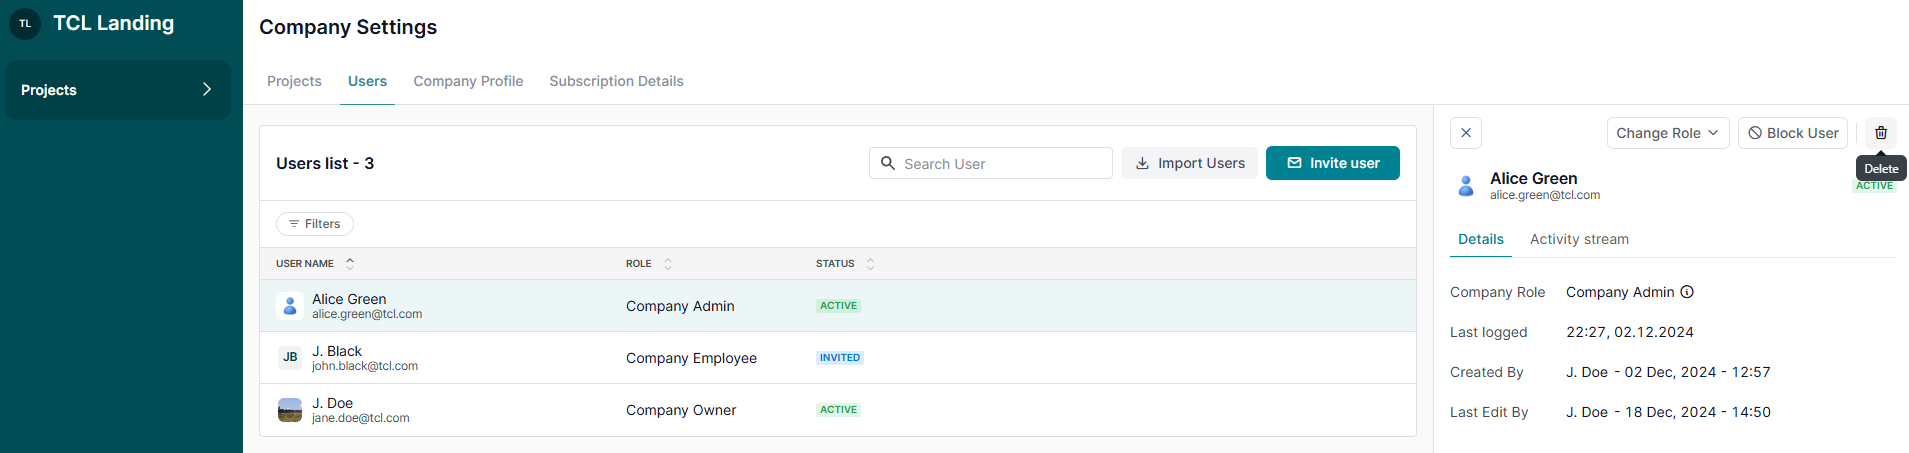This screenshot has height=453, width=1909.
Task: Open the Projects tab
Action: coord(294,81)
